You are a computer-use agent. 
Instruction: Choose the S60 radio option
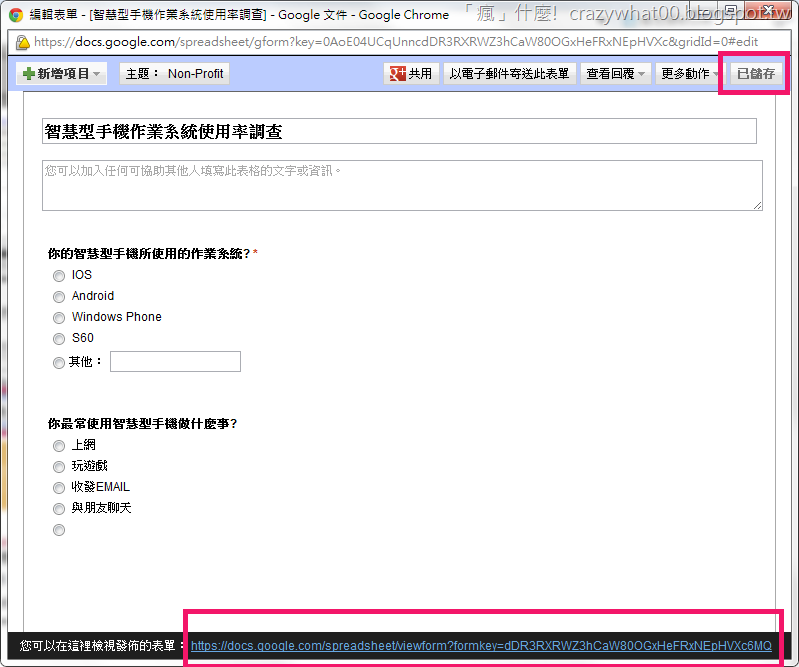coord(59,338)
